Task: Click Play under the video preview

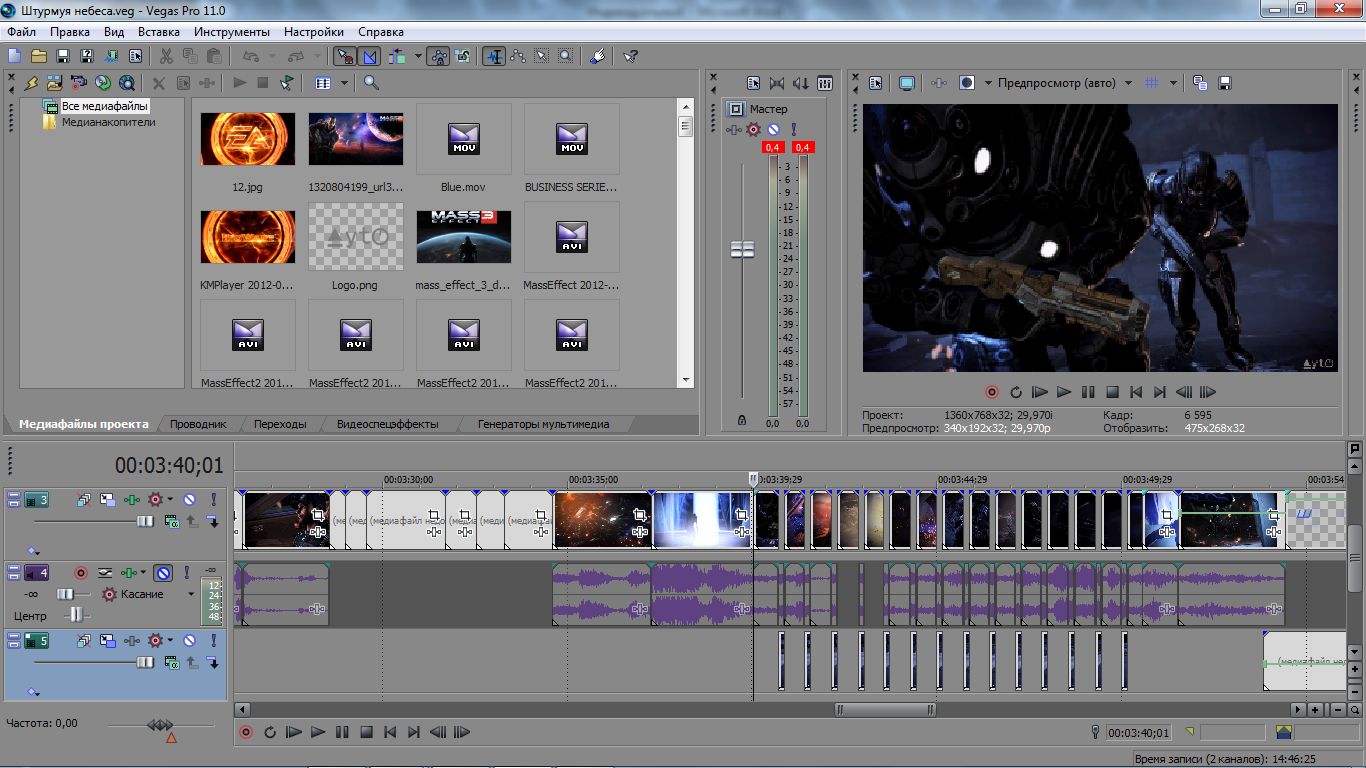Action: click(1064, 393)
